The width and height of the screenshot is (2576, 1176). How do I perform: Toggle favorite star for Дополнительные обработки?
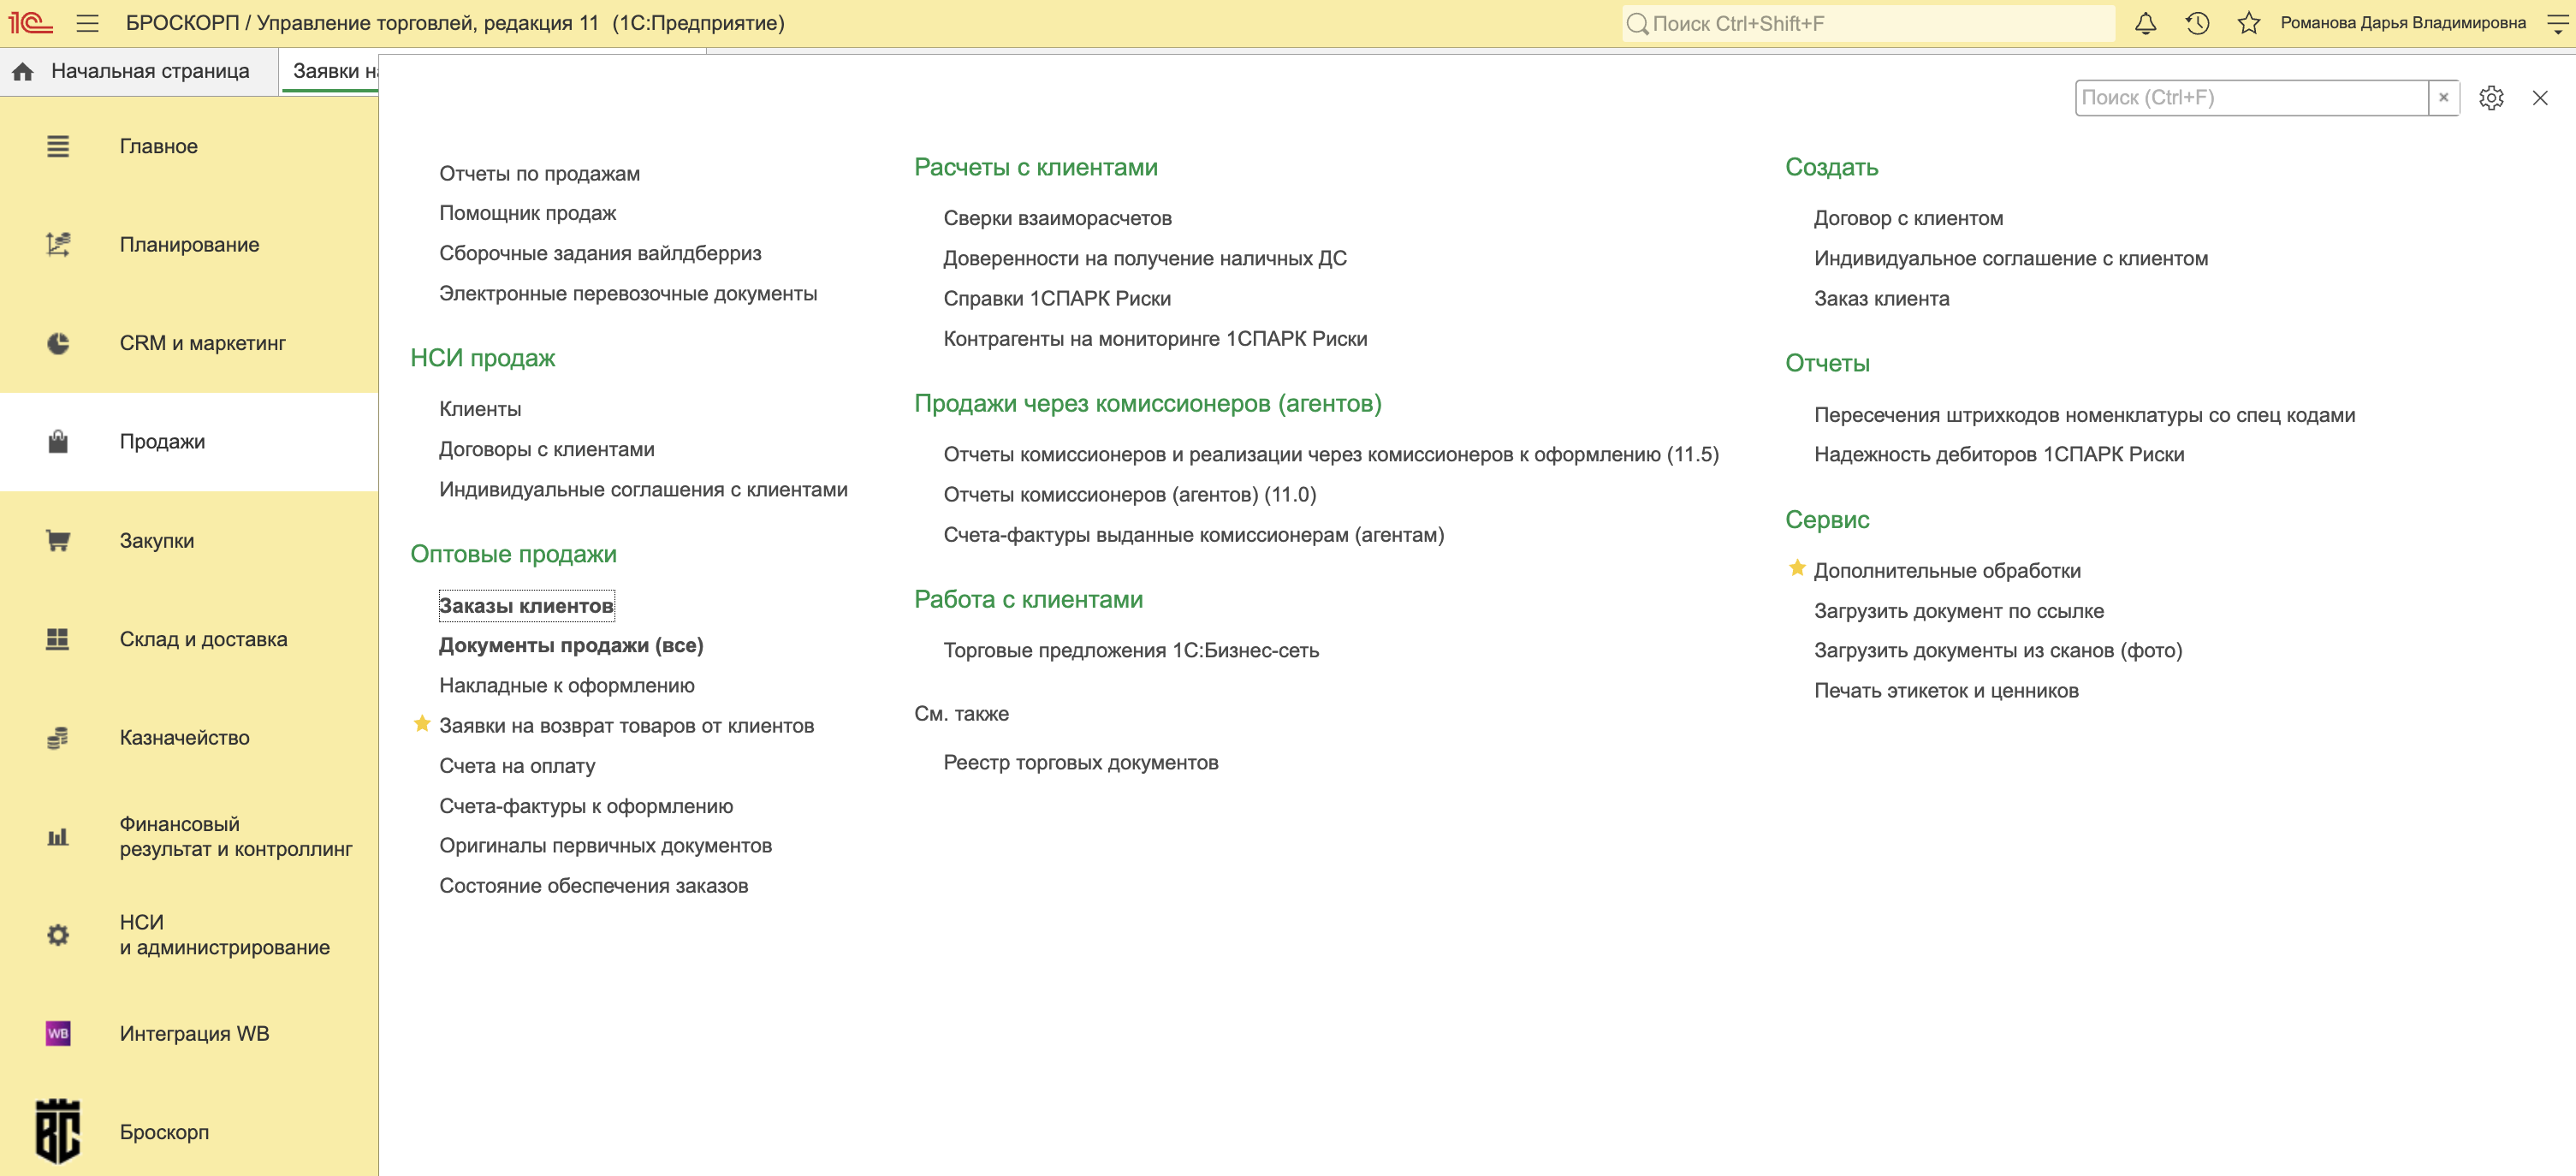click(x=1797, y=569)
